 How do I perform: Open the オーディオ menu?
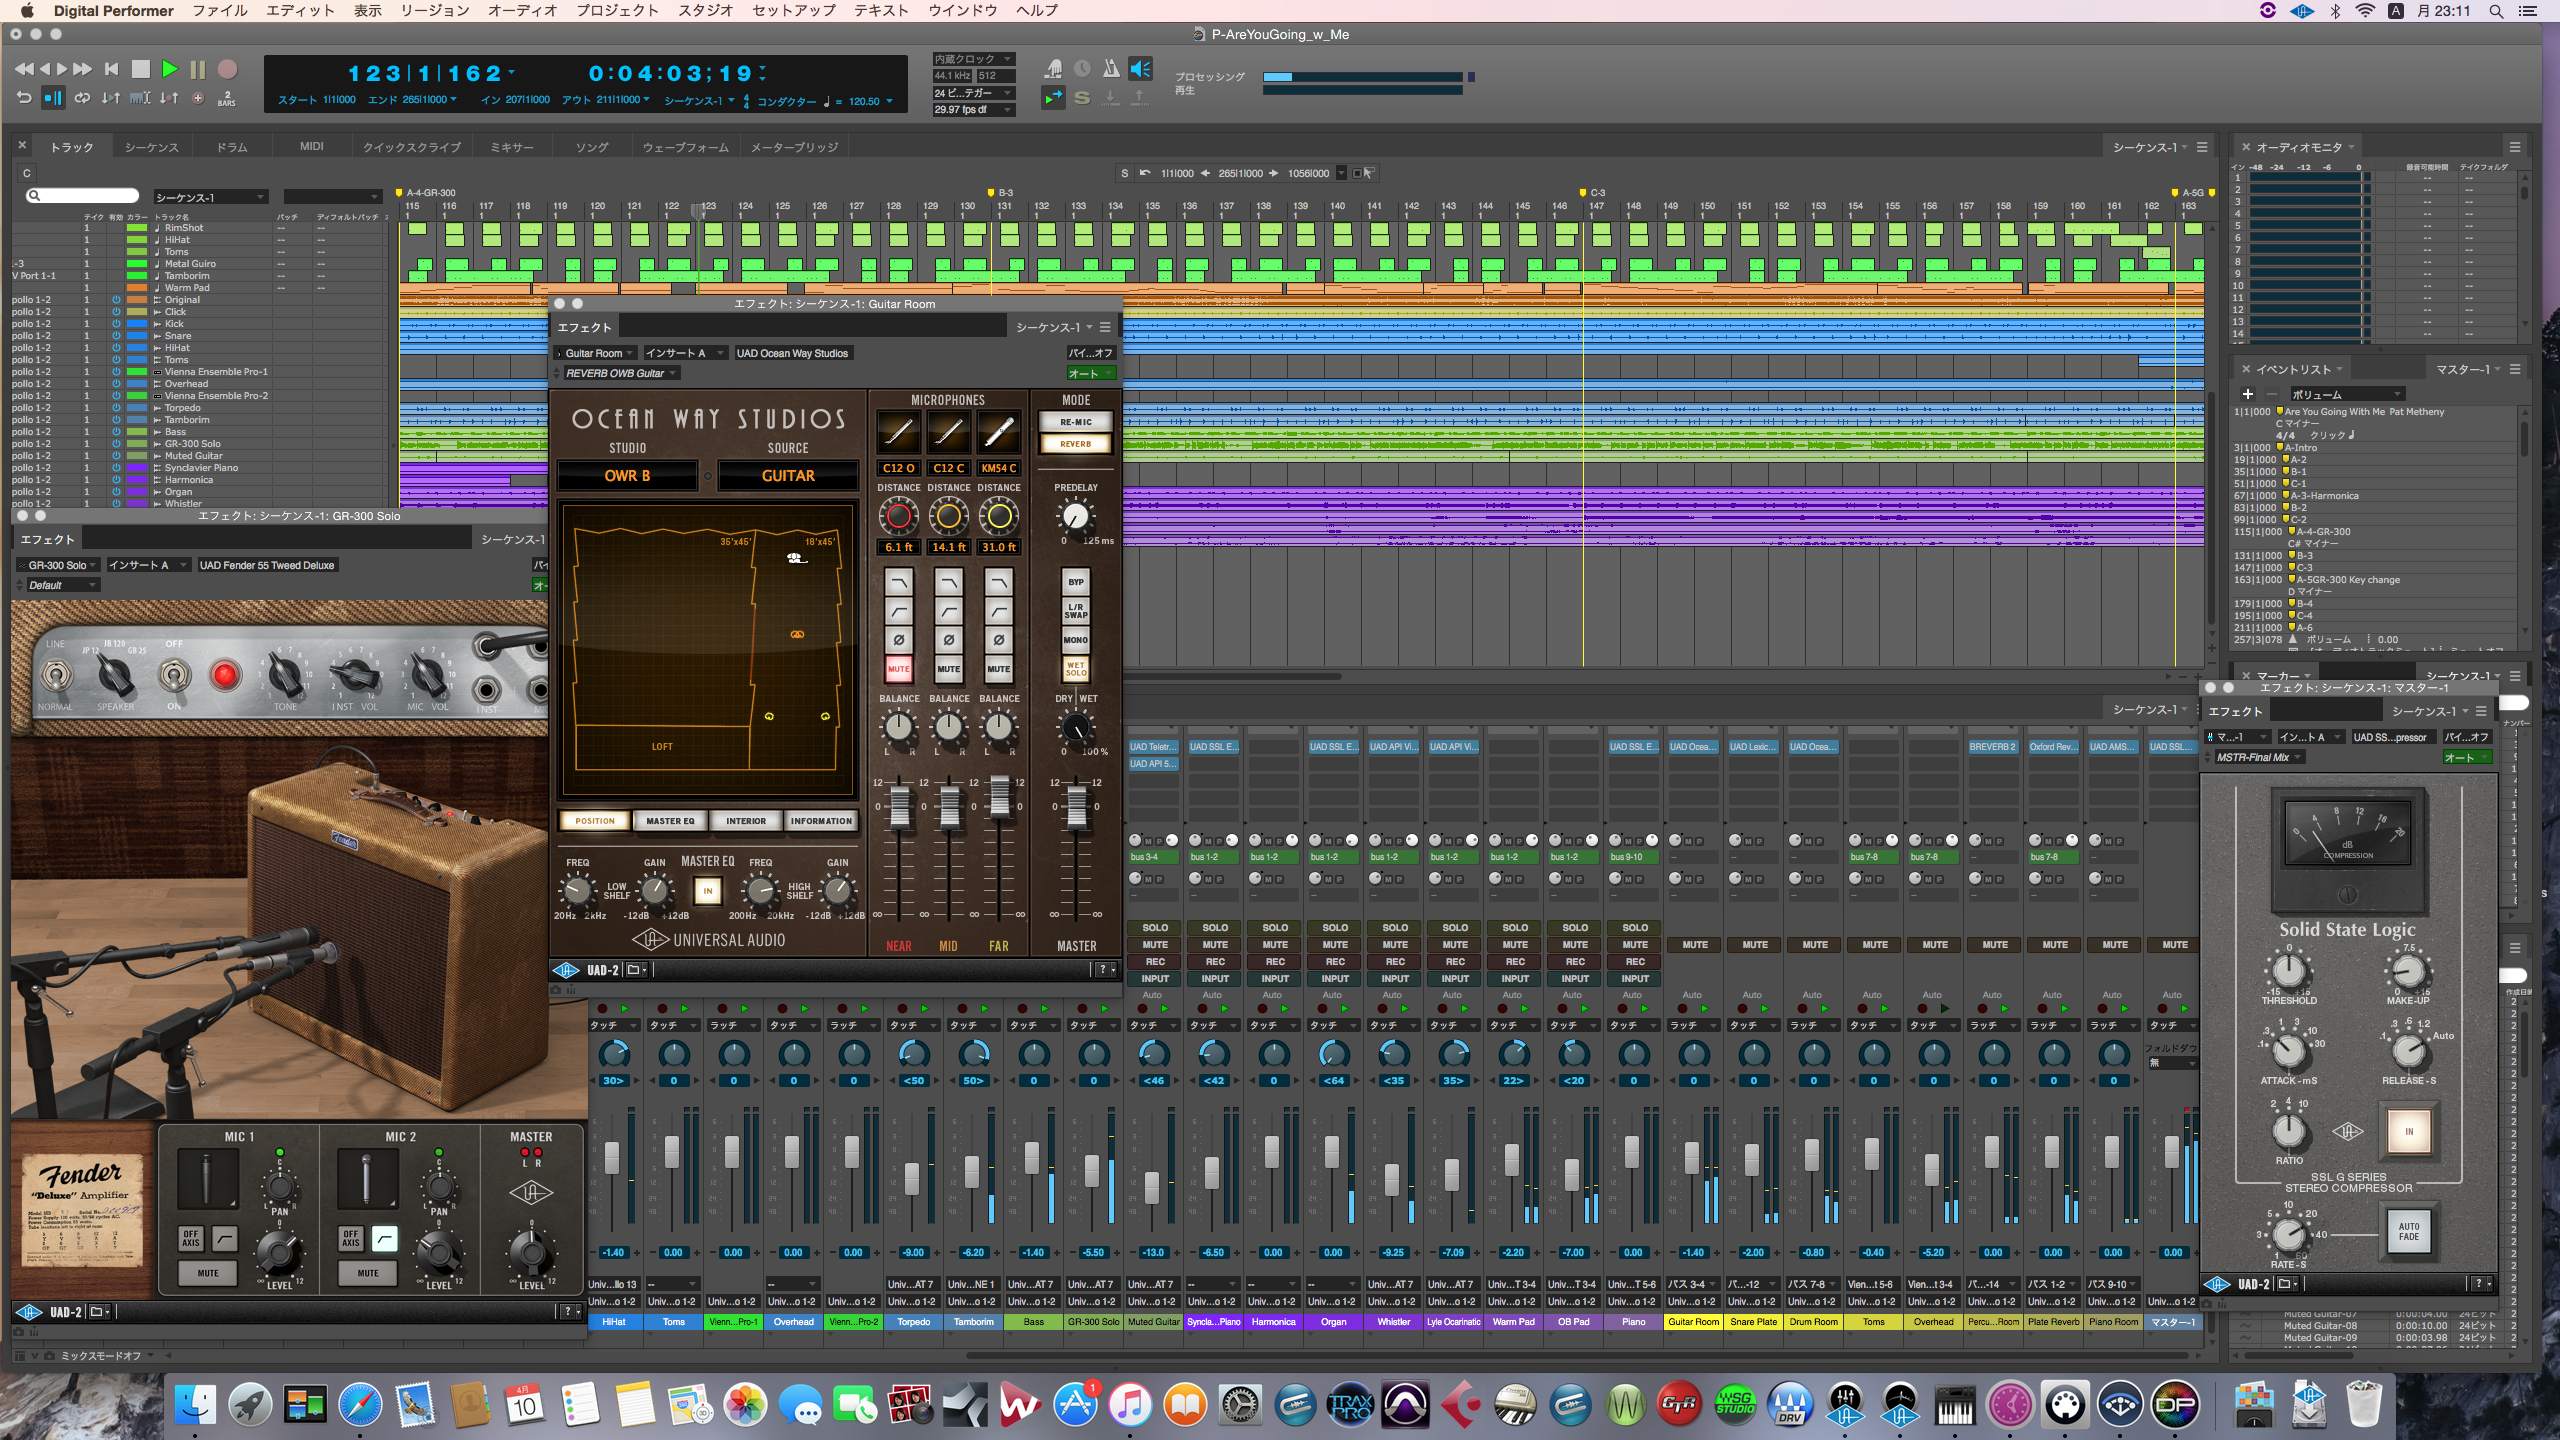tap(522, 10)
